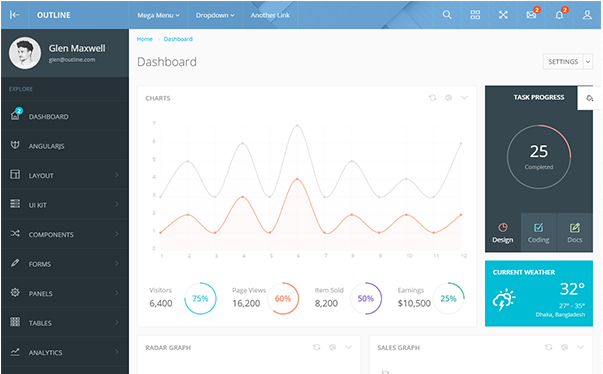603x374 pixels.
Task: Click the SETTINGS button
Action: click(563, 62)
